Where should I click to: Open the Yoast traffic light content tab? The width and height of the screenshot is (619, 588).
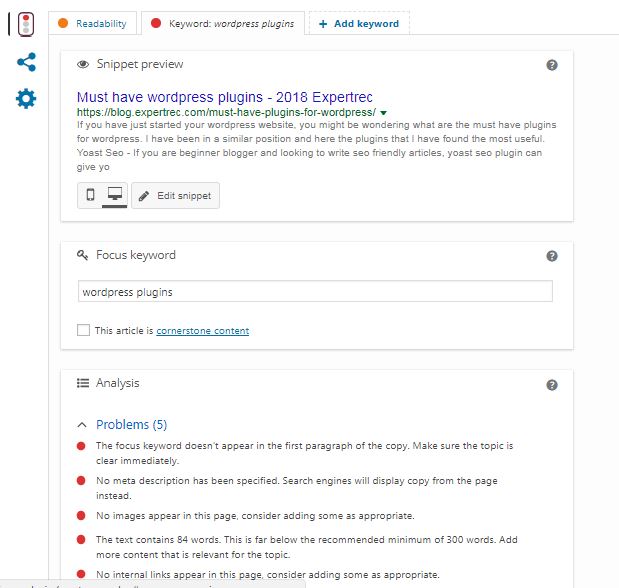point(26,24)
